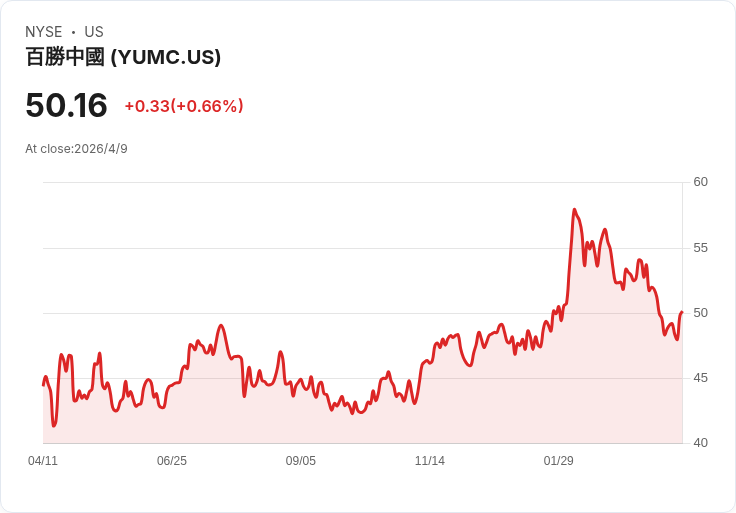Click the 40 price axis label
Screen dimensions: 736x513
tap(700, 443)
